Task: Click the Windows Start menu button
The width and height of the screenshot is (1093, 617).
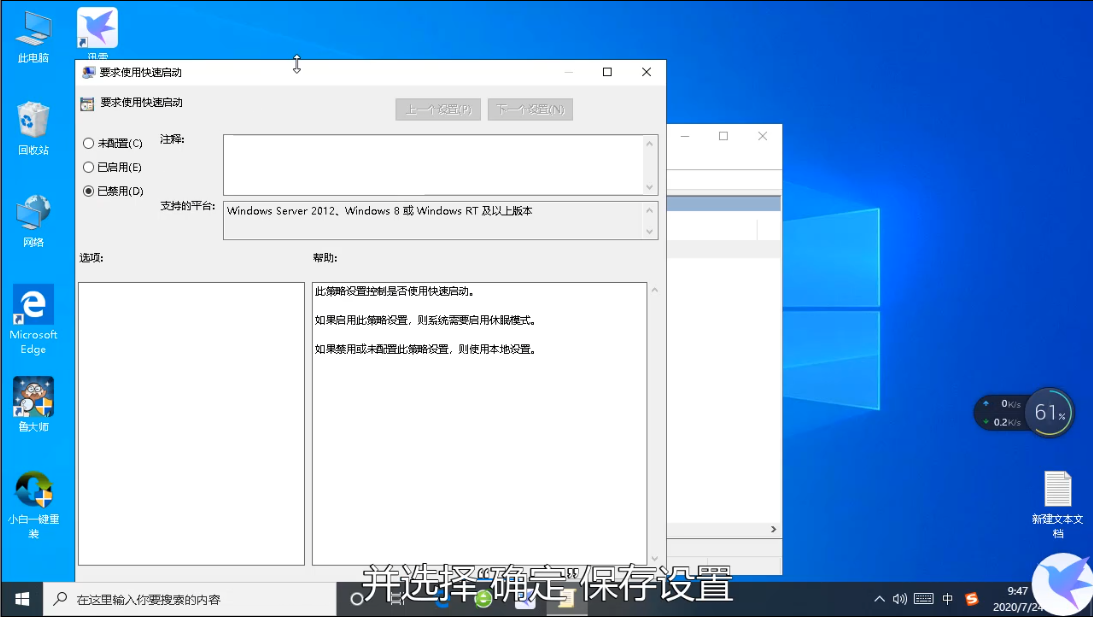Action: pyautogui.click(x=20, y=598)
